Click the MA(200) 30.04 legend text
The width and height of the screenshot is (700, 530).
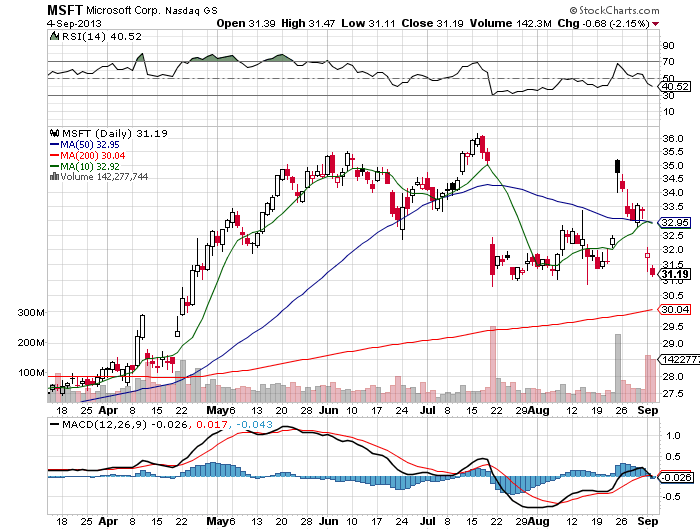point(93,155)
